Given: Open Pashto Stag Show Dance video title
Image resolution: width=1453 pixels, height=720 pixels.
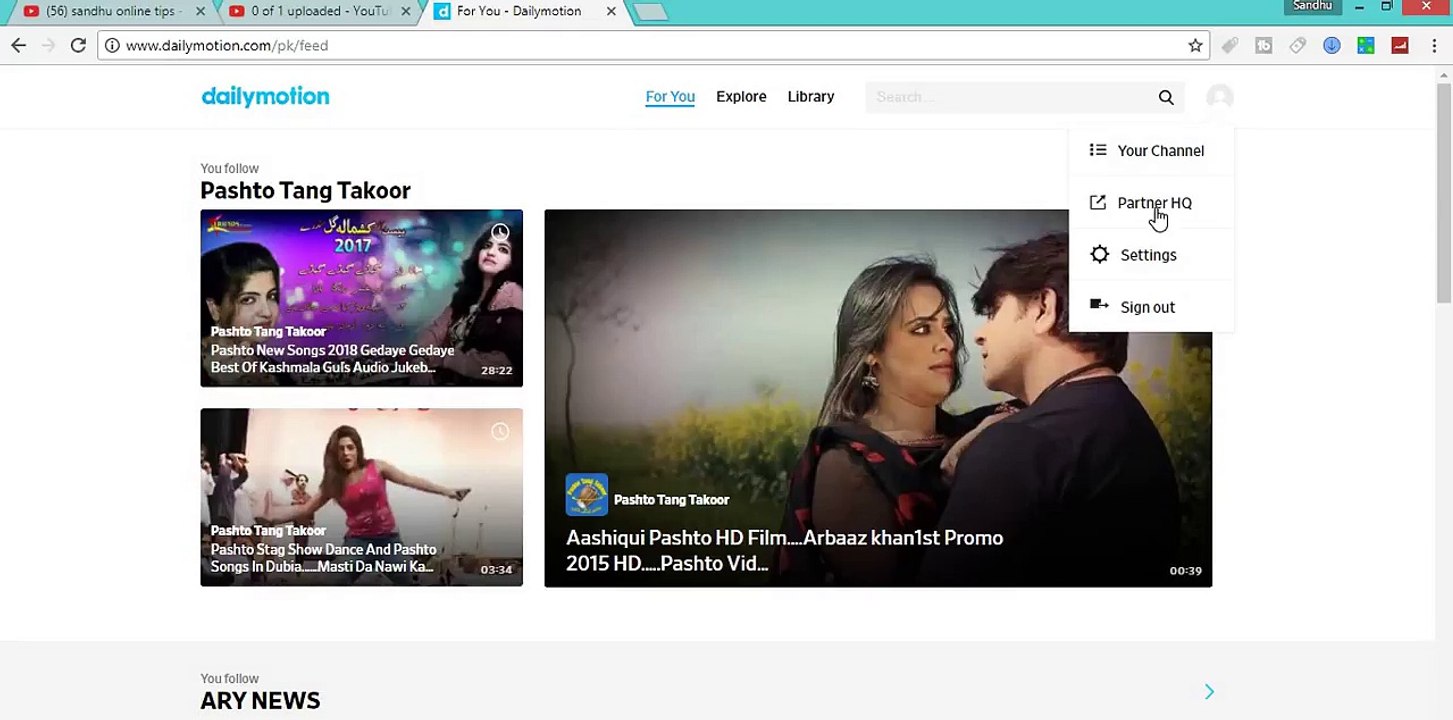Looking at the screenshot, I should pos(323,558).
